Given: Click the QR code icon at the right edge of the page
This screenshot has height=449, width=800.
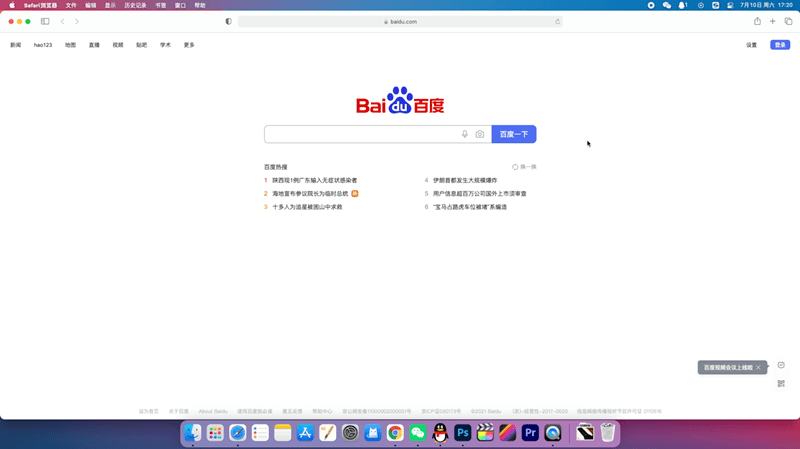Looking at the screenshot, I should 781,383.
